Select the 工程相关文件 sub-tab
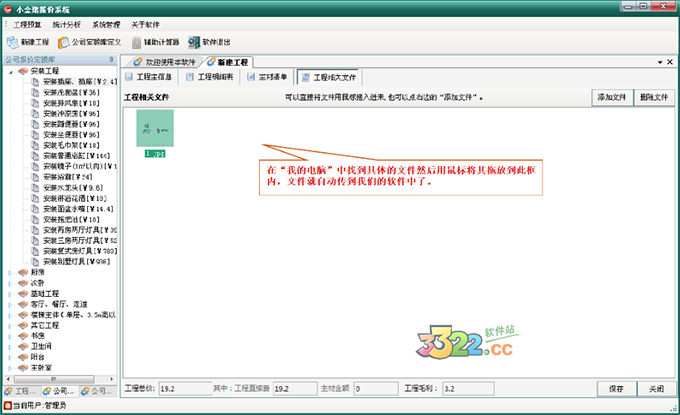 329,77
